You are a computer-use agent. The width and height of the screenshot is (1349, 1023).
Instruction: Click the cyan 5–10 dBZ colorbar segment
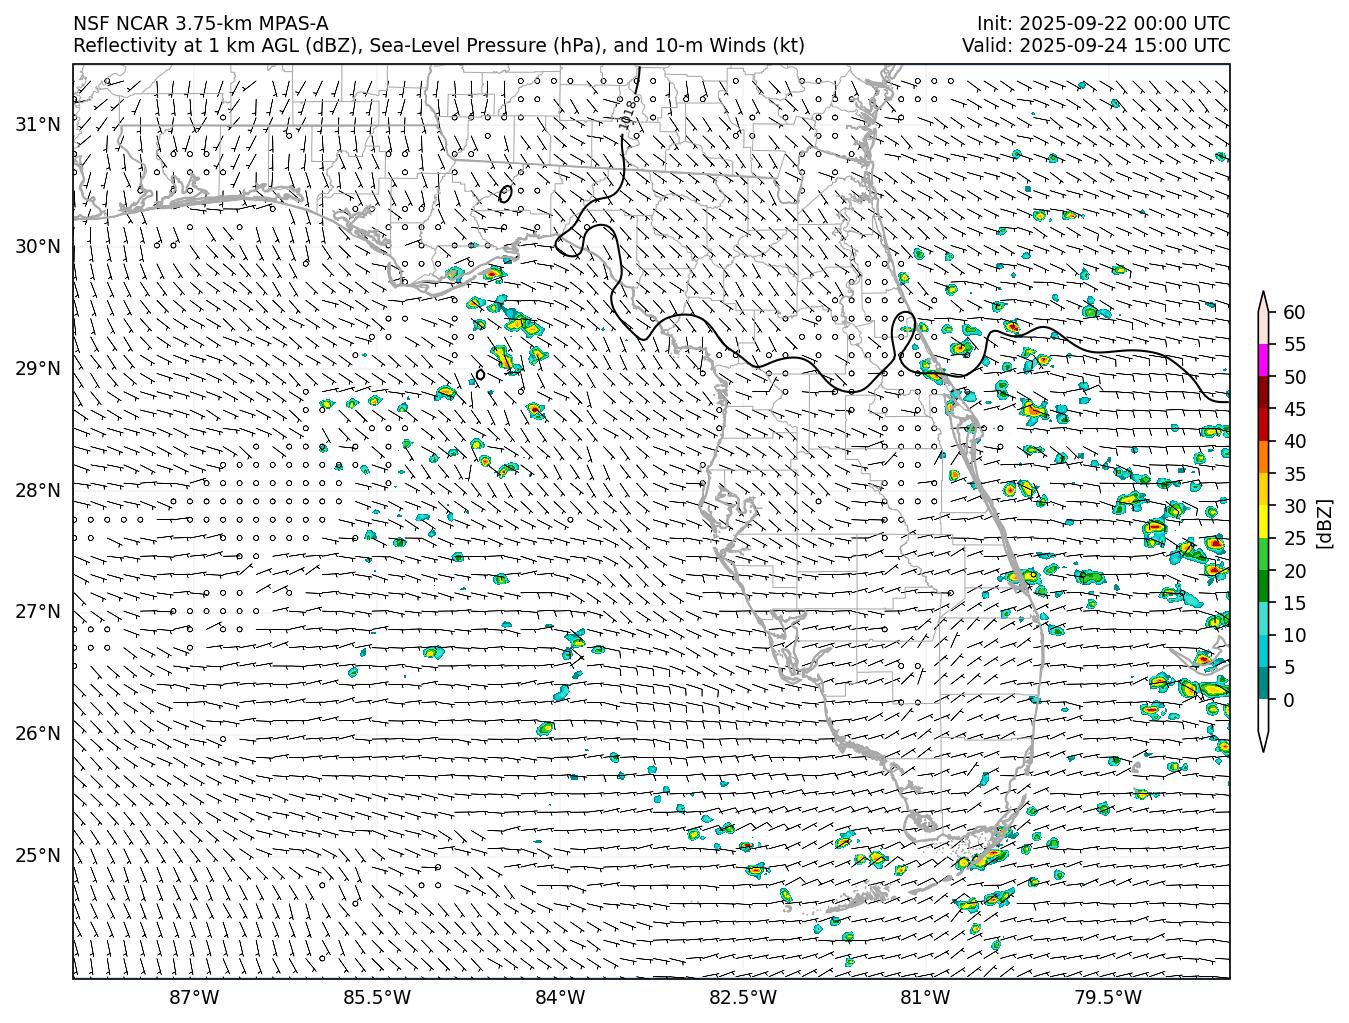(x=1263, y=651)
